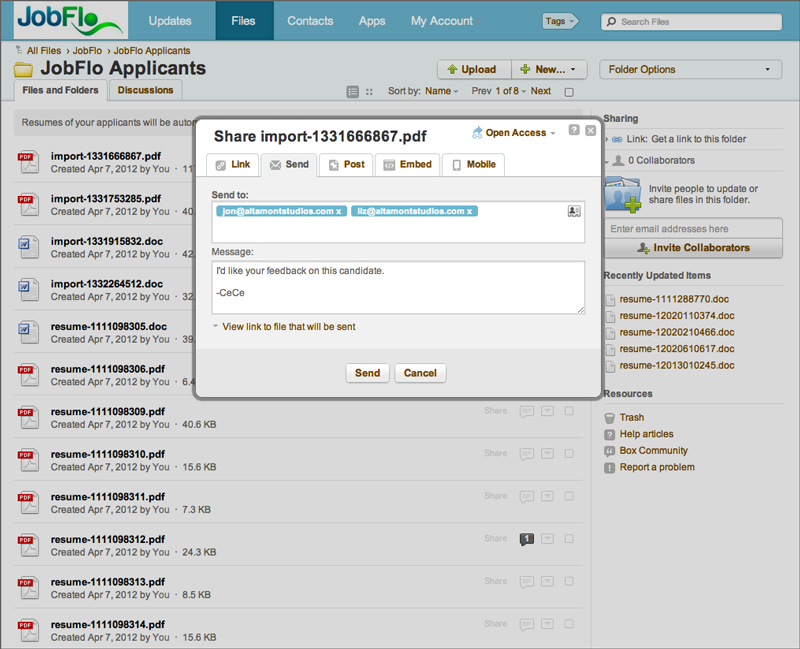Screen dimensions: 800x649
Task: Click the Upload button
Action: (474, 69)
